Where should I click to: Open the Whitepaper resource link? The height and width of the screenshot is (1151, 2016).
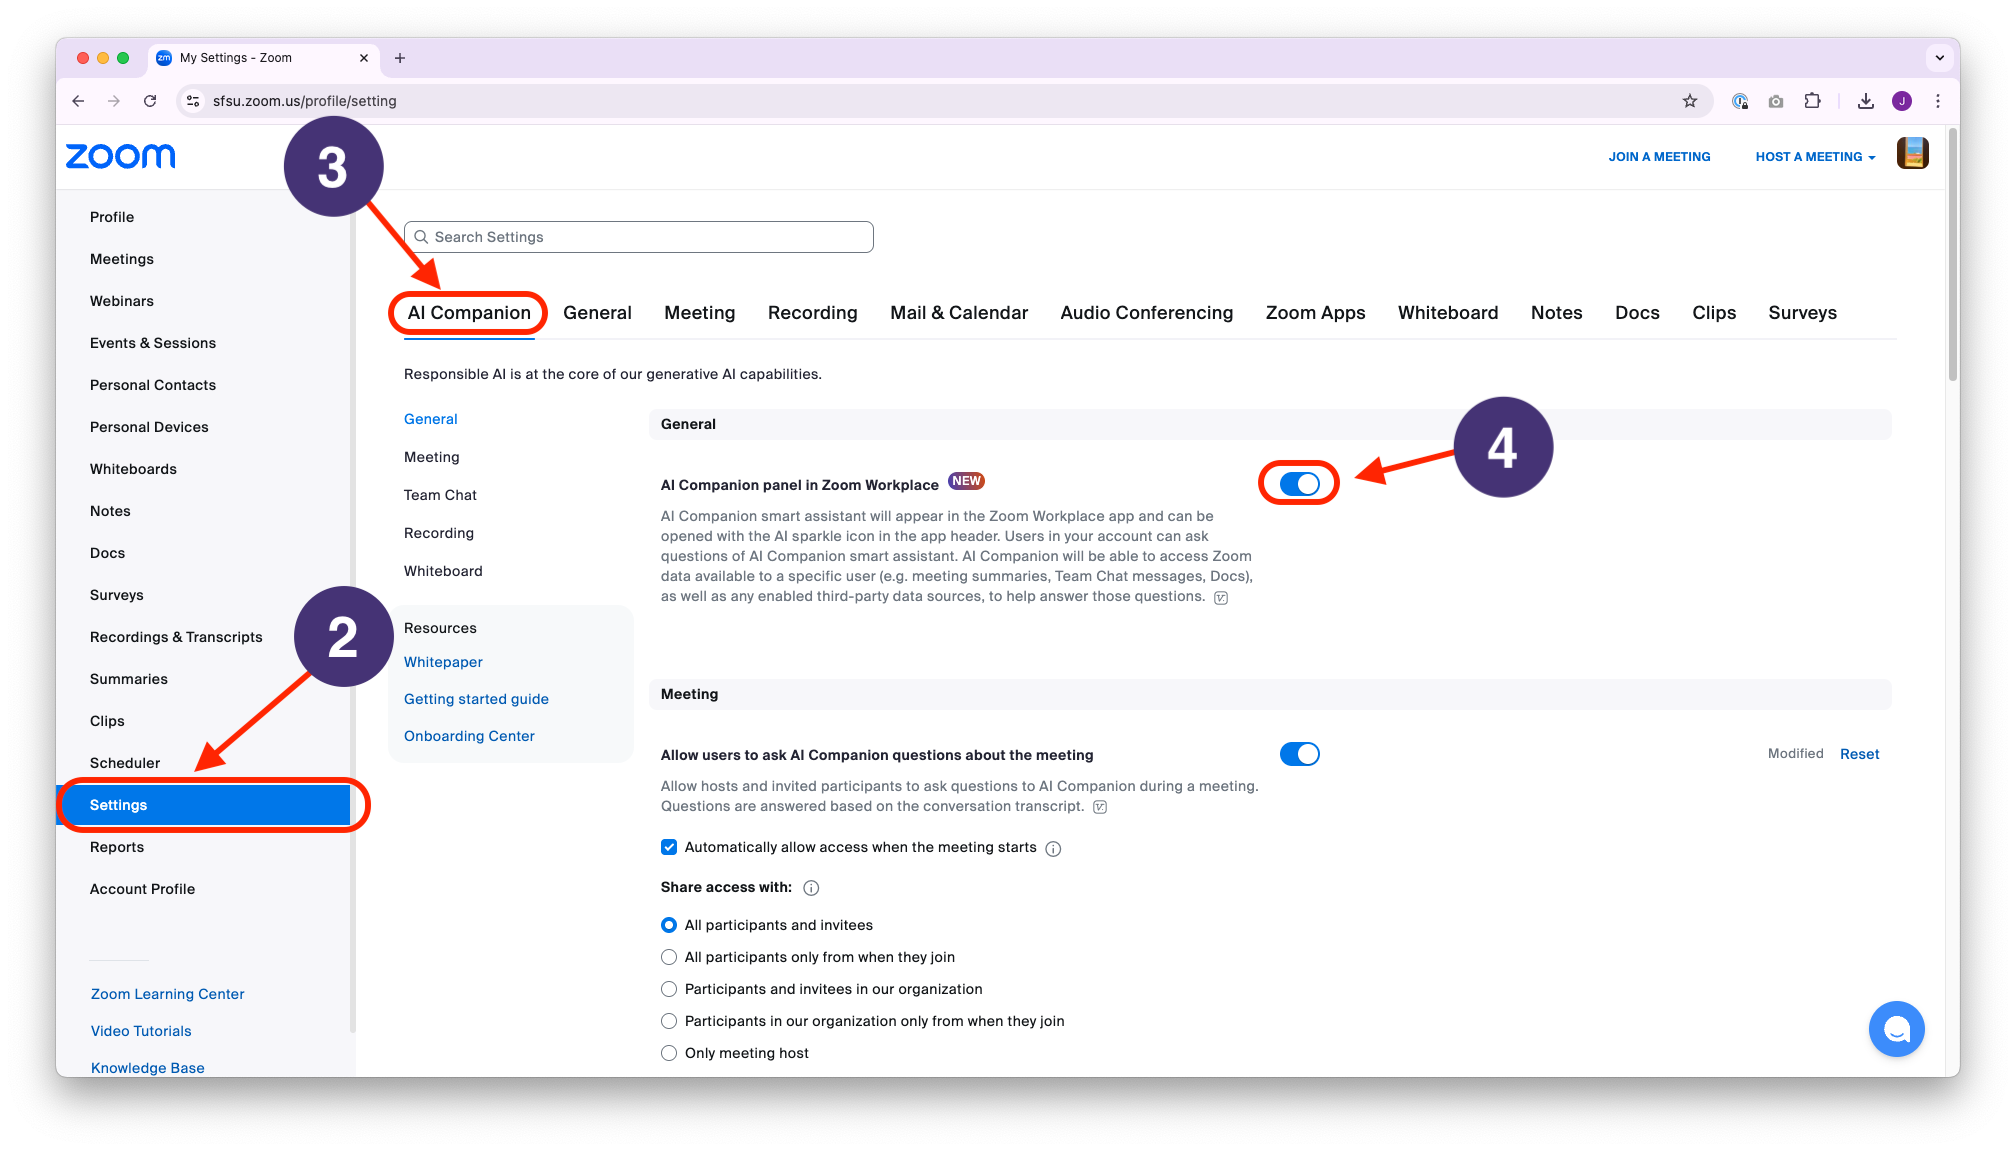(x=443, y=662)
